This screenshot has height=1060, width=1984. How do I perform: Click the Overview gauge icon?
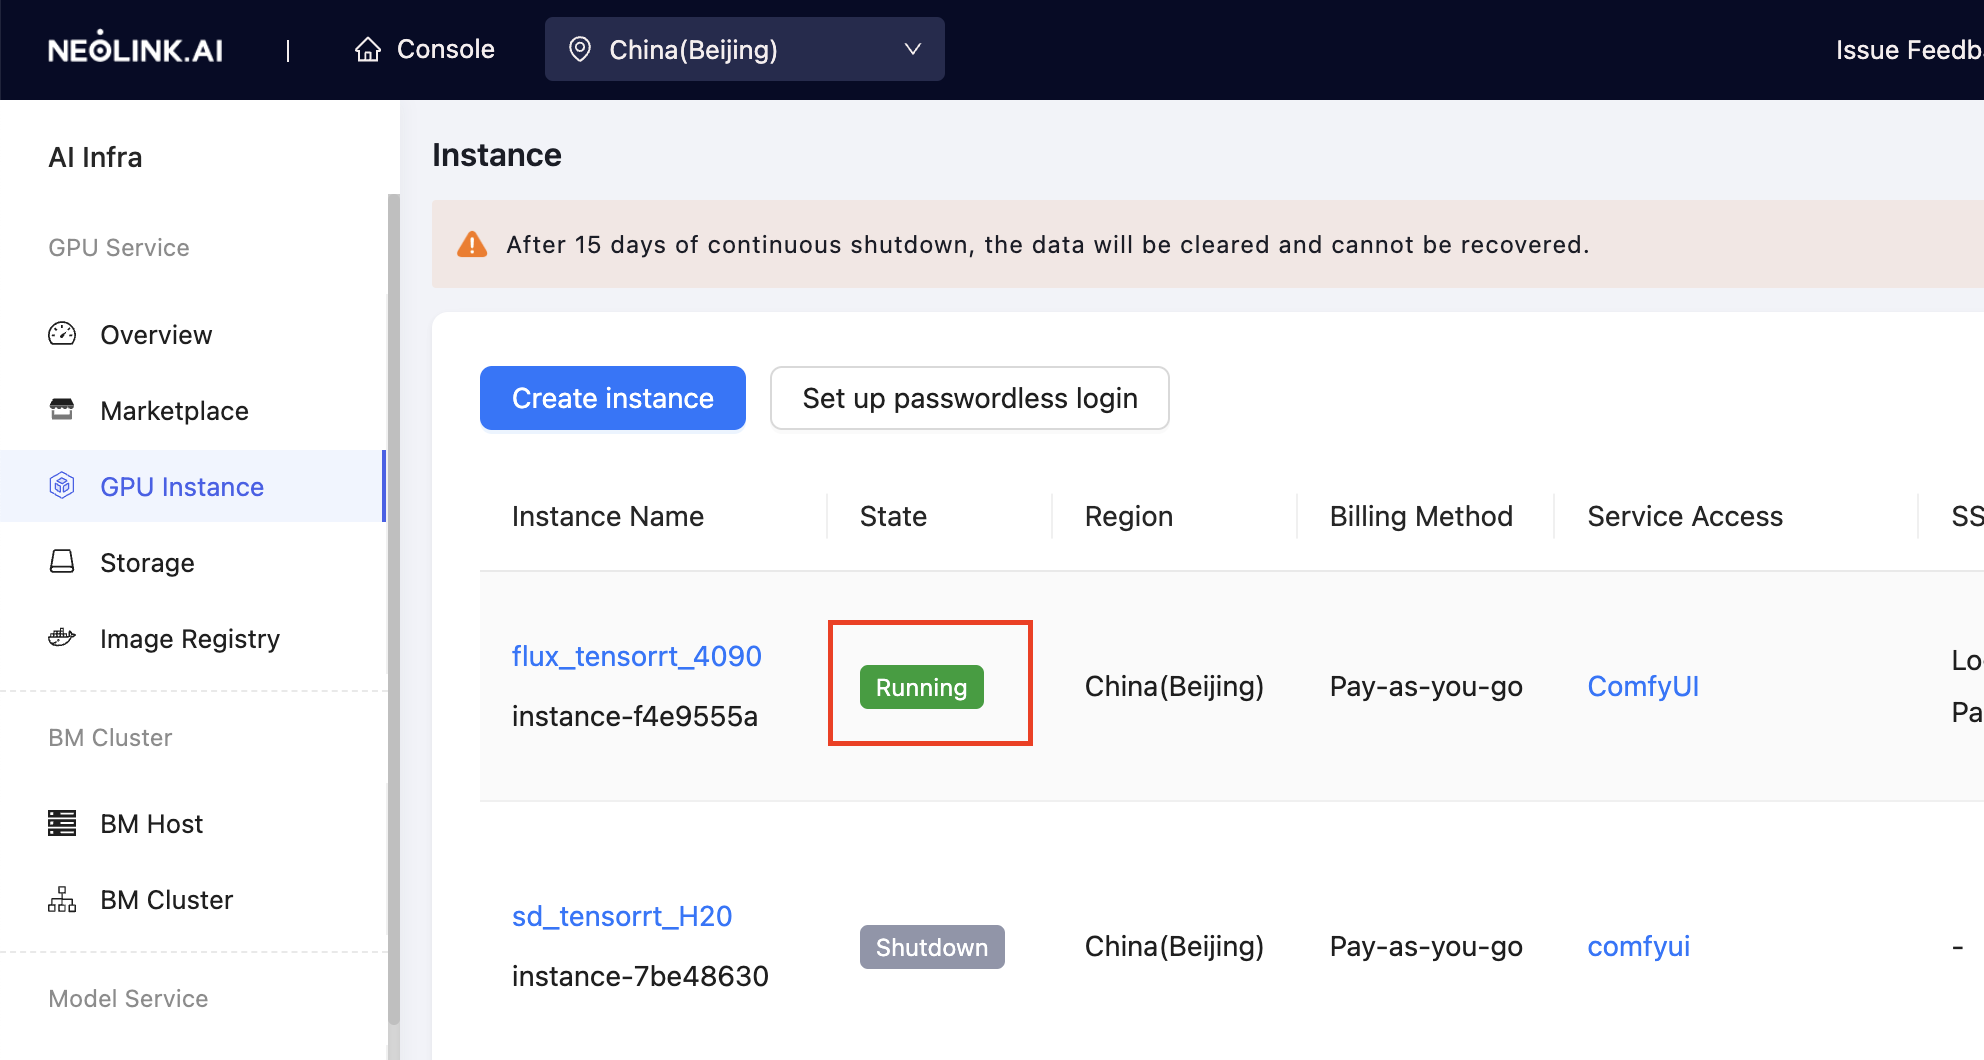tap(62, 334)
